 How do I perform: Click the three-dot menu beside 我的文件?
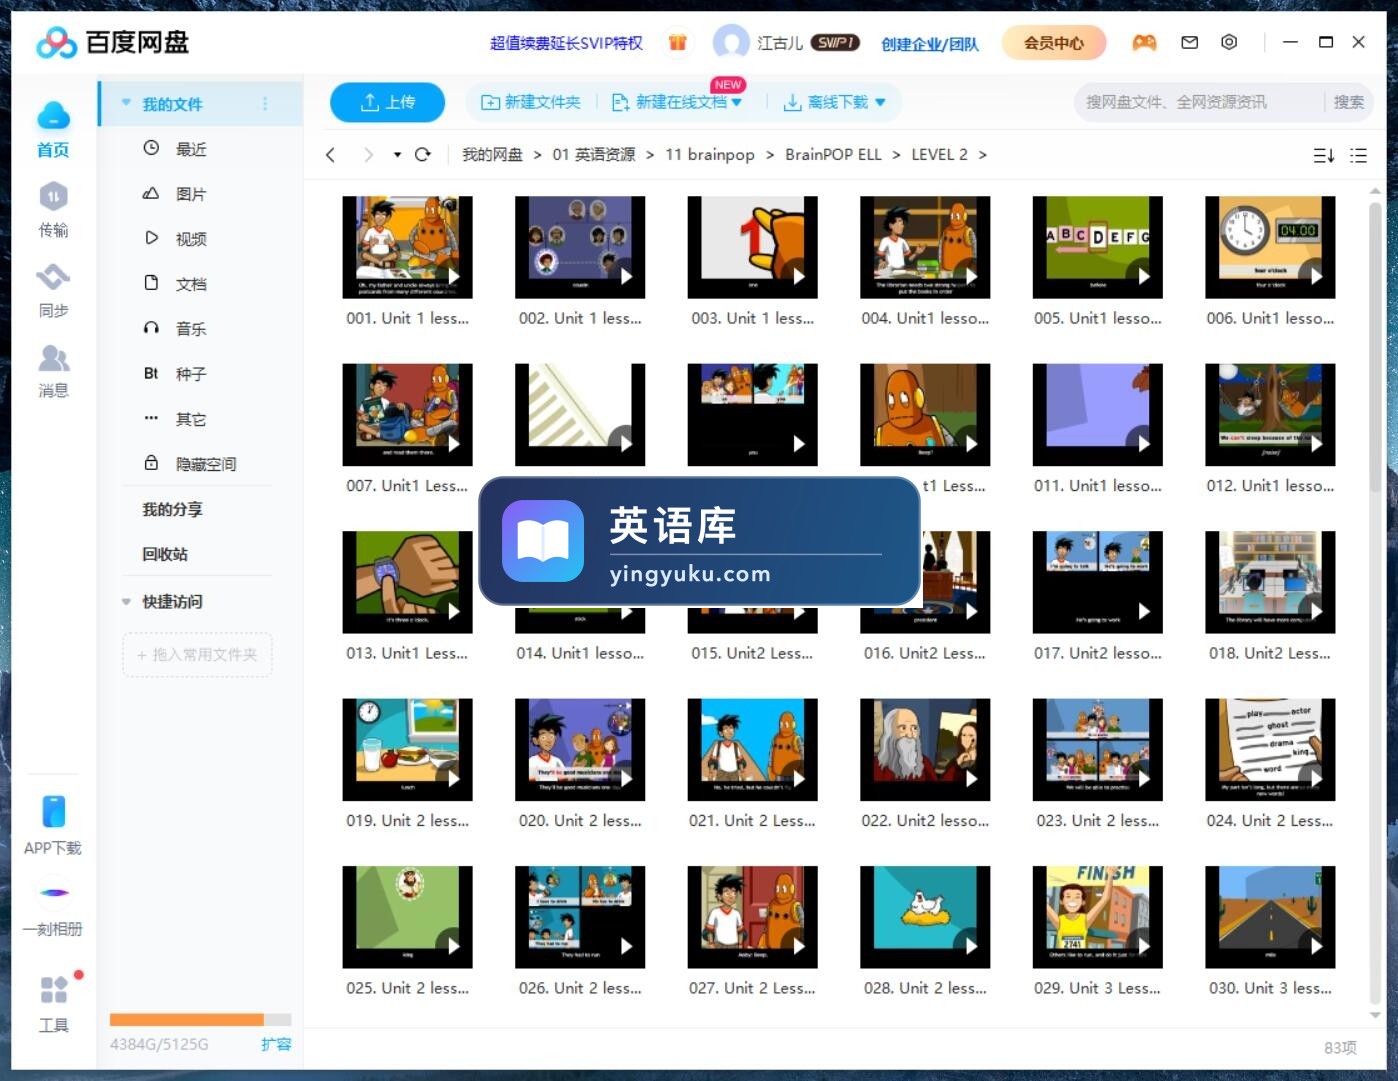(265, 104)
